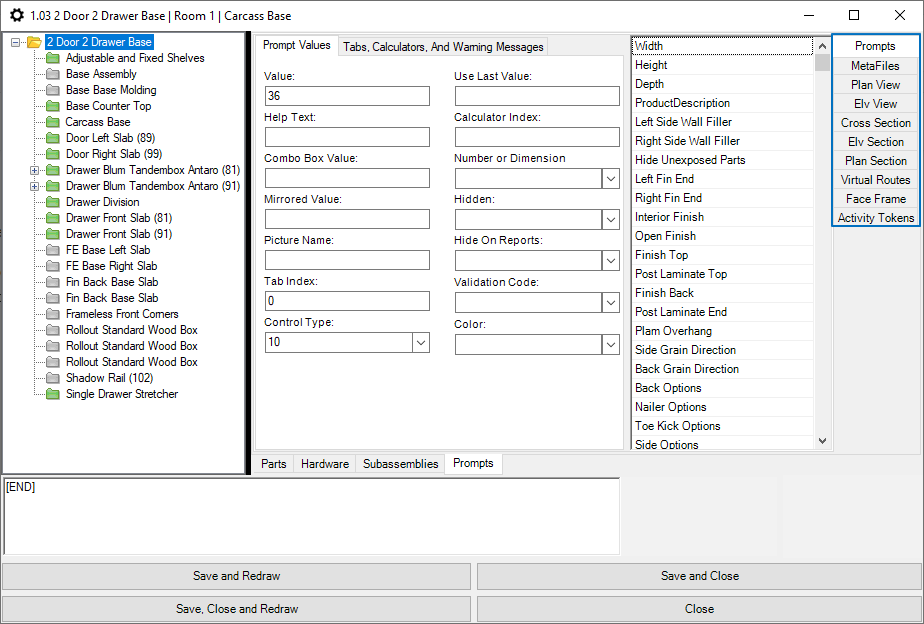Switch to Tabs, Calculators, And Warning Messages tab
The image size is (924, 624).
[443, 47]
